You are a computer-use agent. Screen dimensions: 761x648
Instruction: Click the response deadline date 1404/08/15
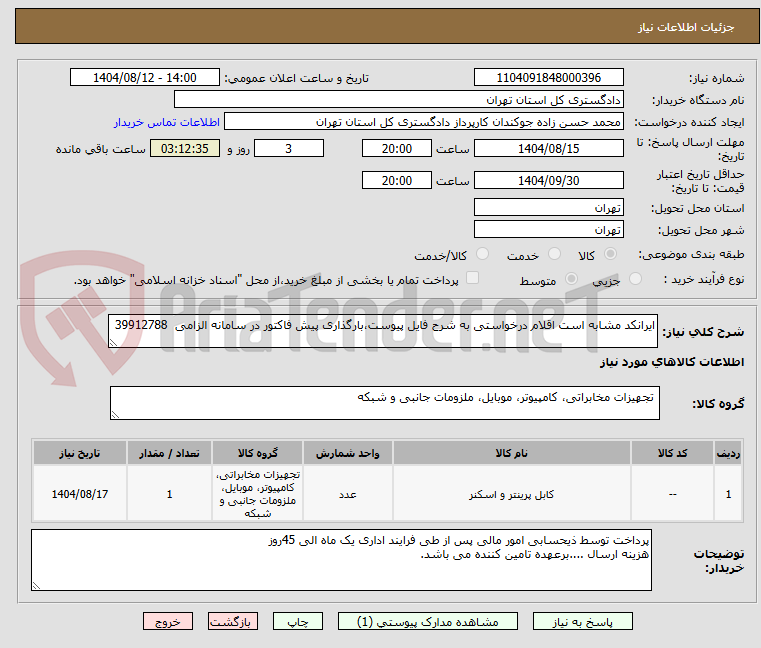tap(548, 149)
